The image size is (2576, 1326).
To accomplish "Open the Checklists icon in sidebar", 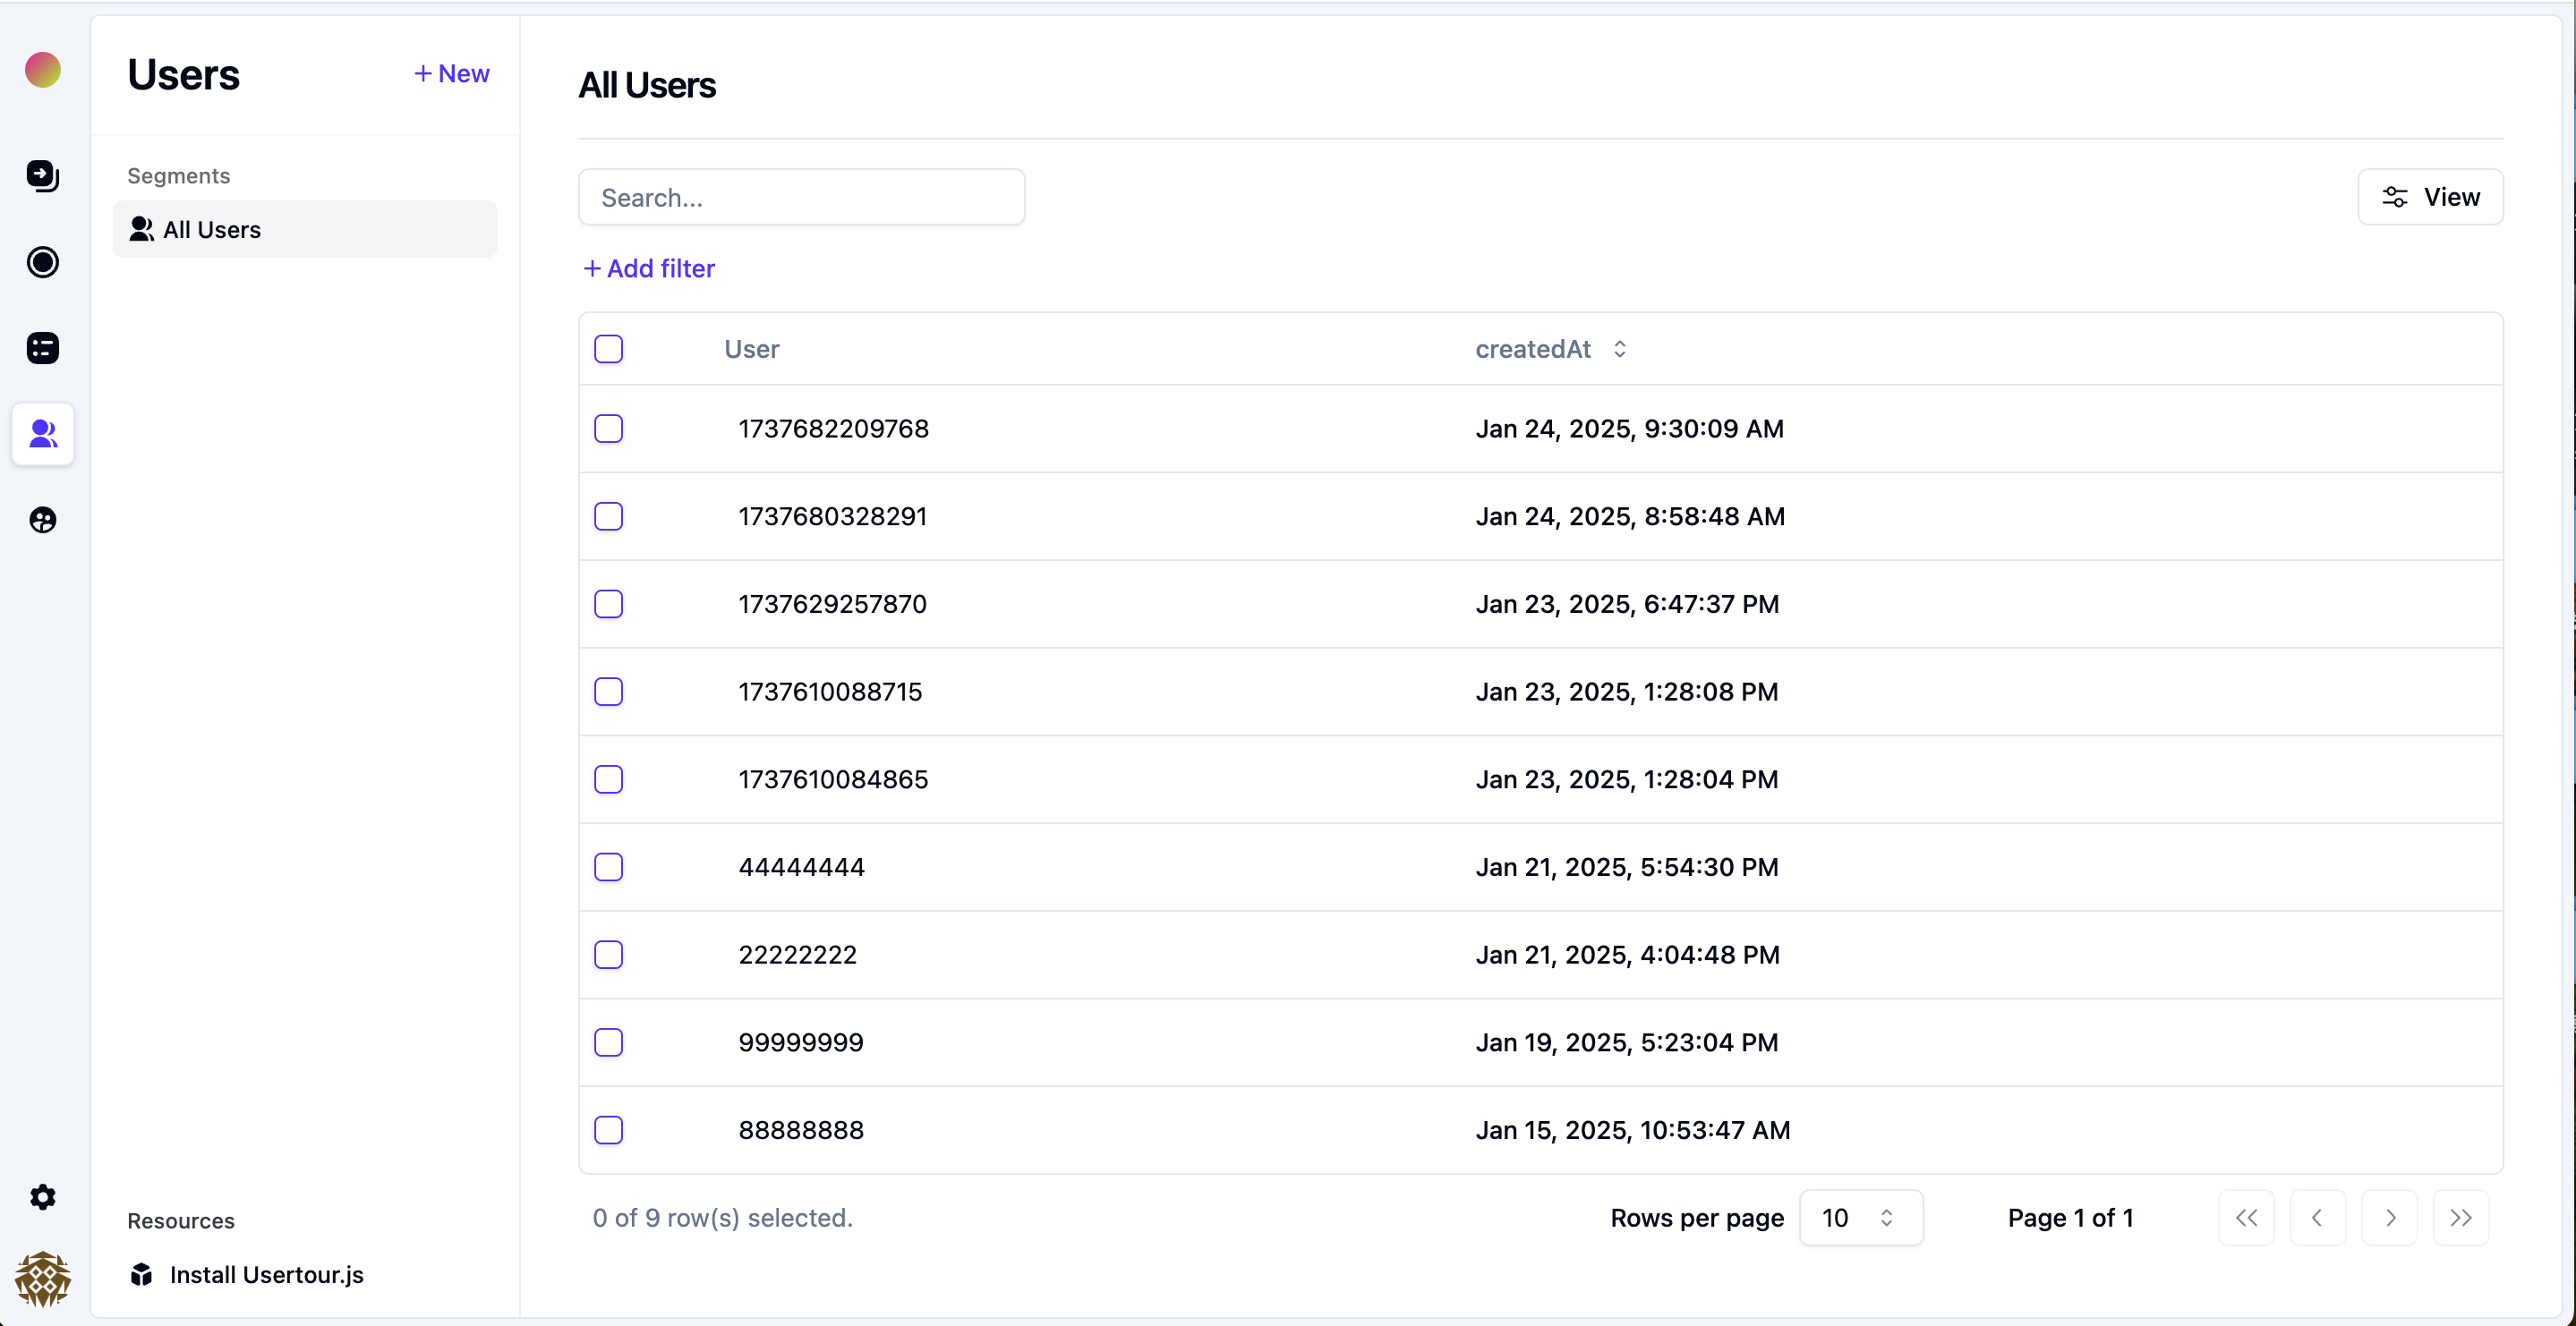I will (42, 349).
